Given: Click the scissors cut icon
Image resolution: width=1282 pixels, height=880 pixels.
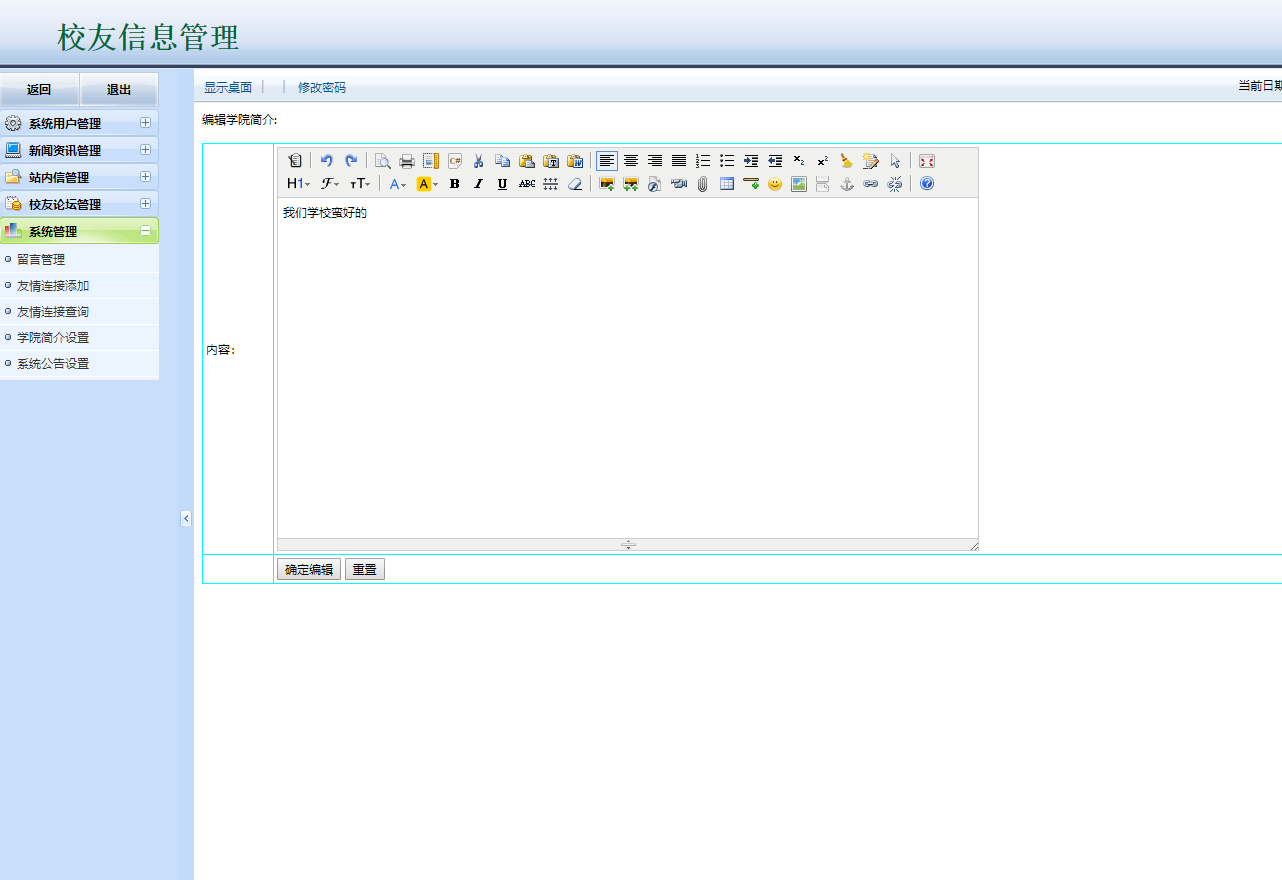Looking at the screenshot, I should click(479, 161).
